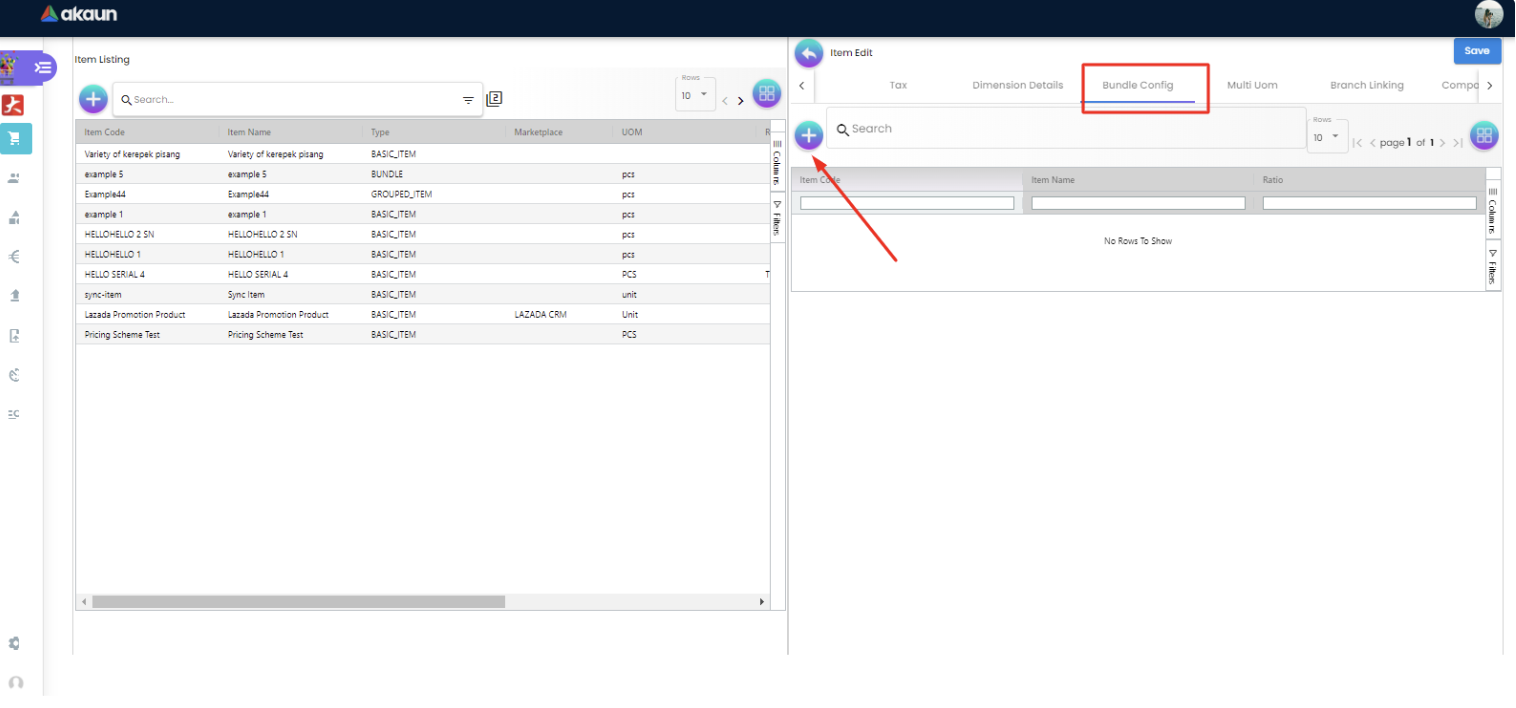Open the Rows dropdown in Item Listing
The width and height of the screenshot is (1516, 708).
695,96
